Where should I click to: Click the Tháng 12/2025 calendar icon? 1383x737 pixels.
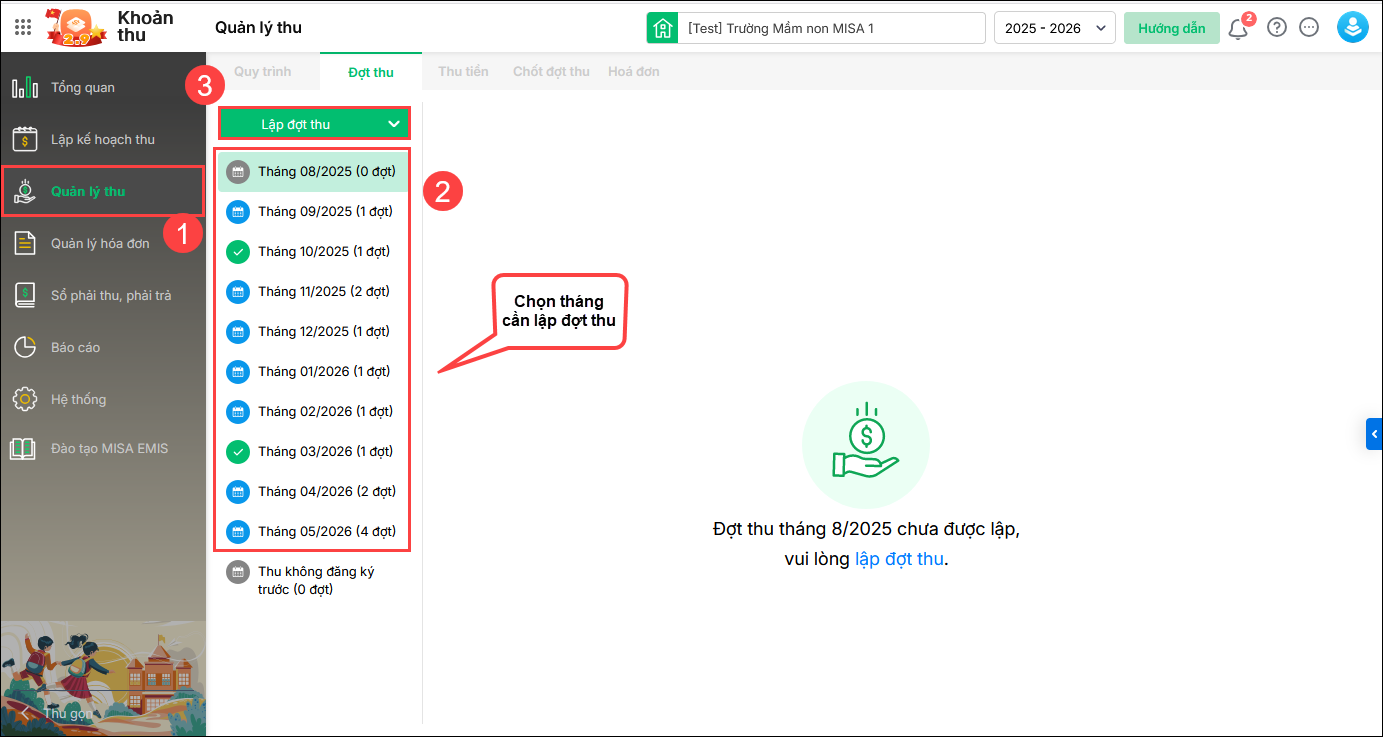click(x=237, y=332)
